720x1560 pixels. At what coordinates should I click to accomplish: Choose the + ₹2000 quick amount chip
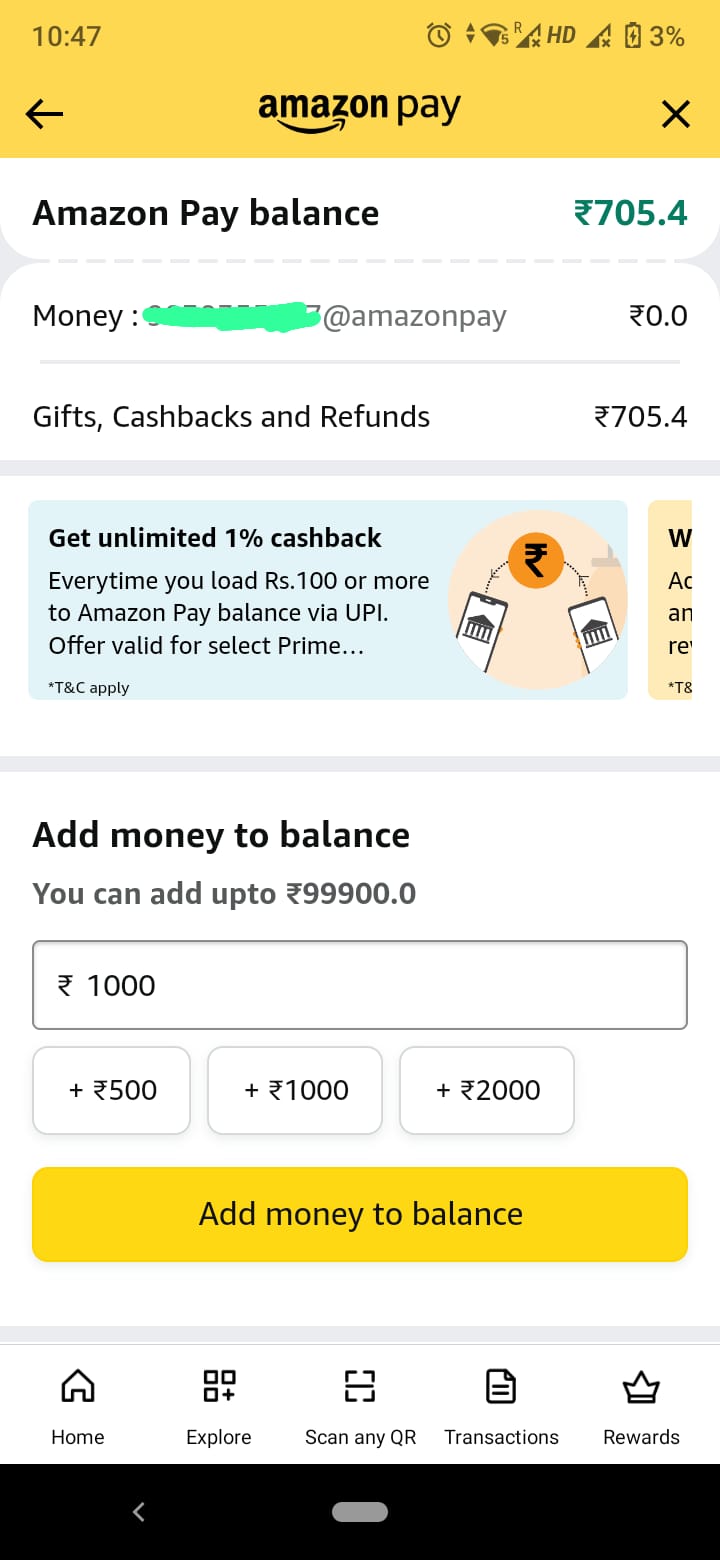click(487, 1090)
